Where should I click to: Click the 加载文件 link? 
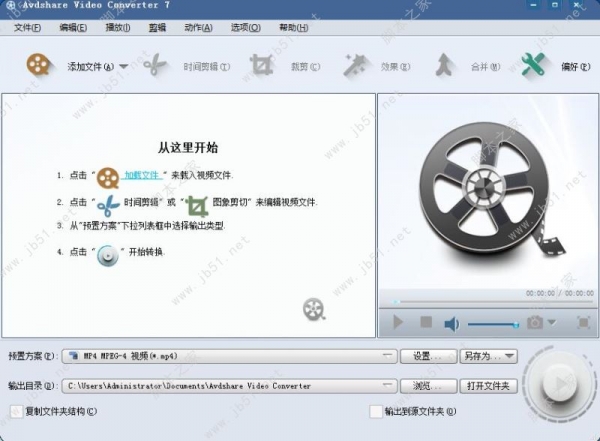142,175
